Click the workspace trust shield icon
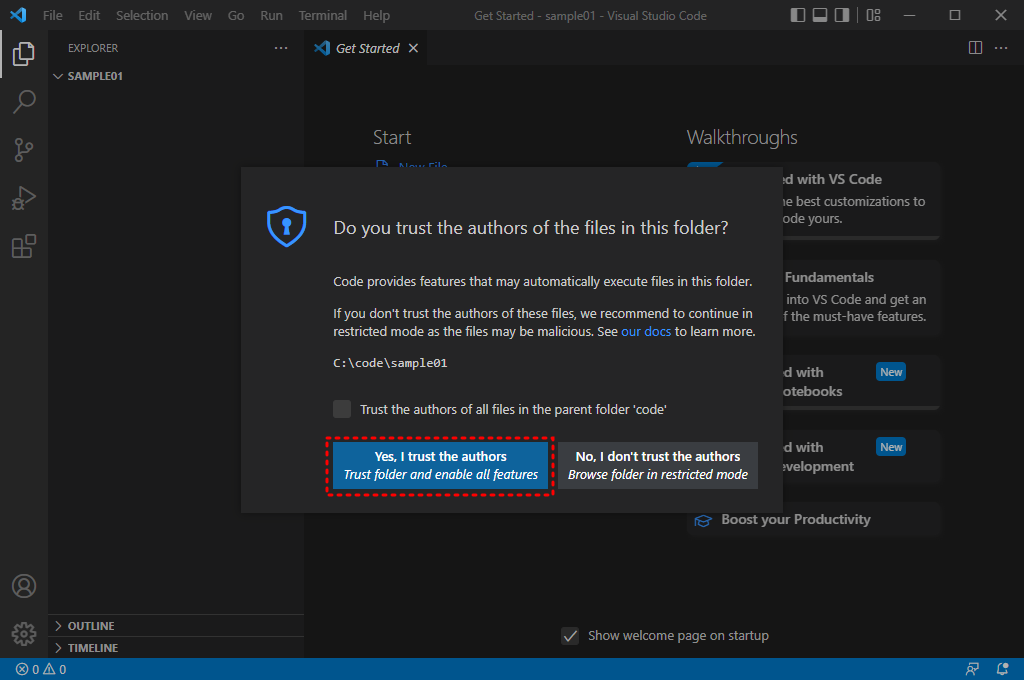 [x=286, y=227]
